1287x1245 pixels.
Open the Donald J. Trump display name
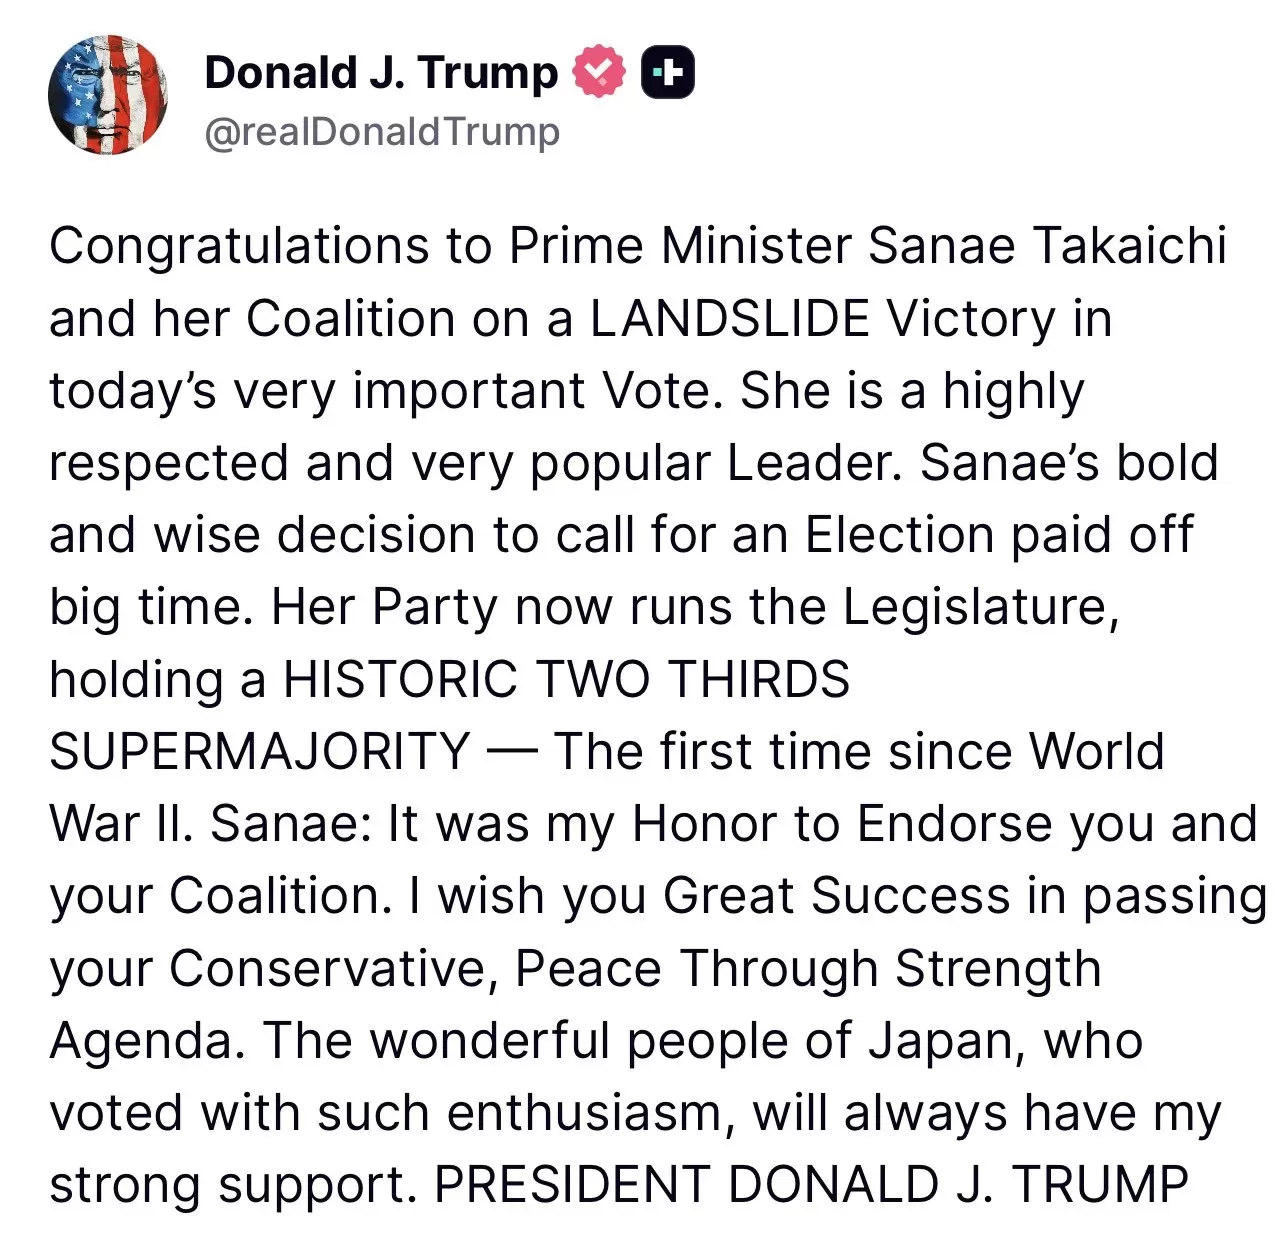click(x=381, y=72)
